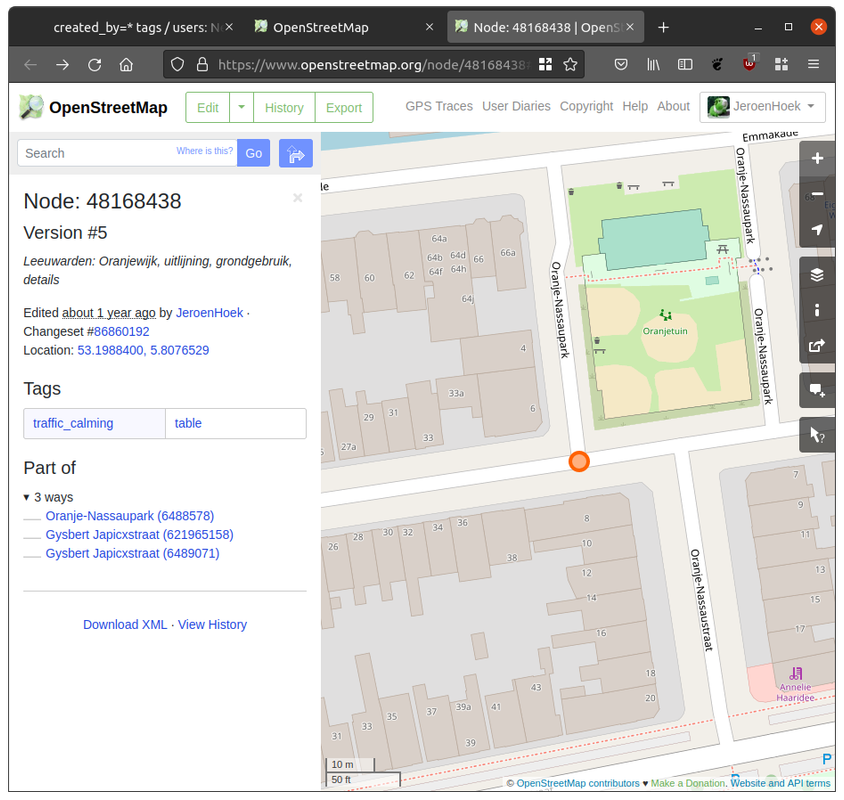Open way Gysbert Japicxstraat (6489071)
Image resolution: width=844 pixels, height=800 pixels.
pos(132,553)
